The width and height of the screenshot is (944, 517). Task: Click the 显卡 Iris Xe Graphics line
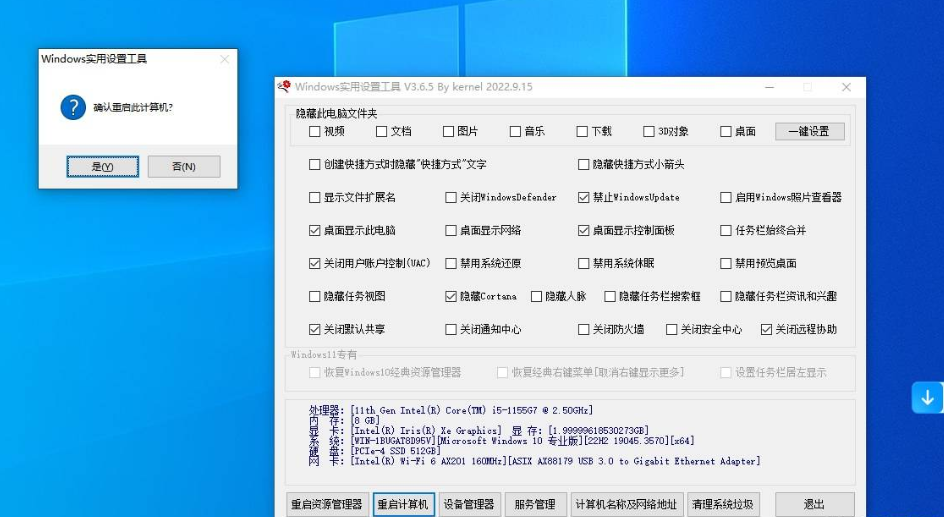[x=479, y=431]
